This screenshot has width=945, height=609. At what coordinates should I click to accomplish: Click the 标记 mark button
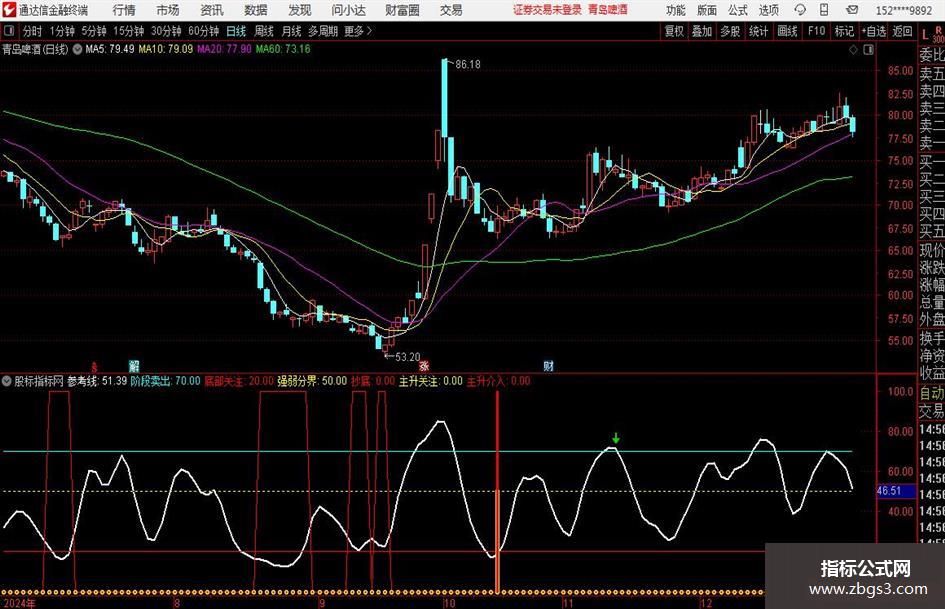click(844, 31)
